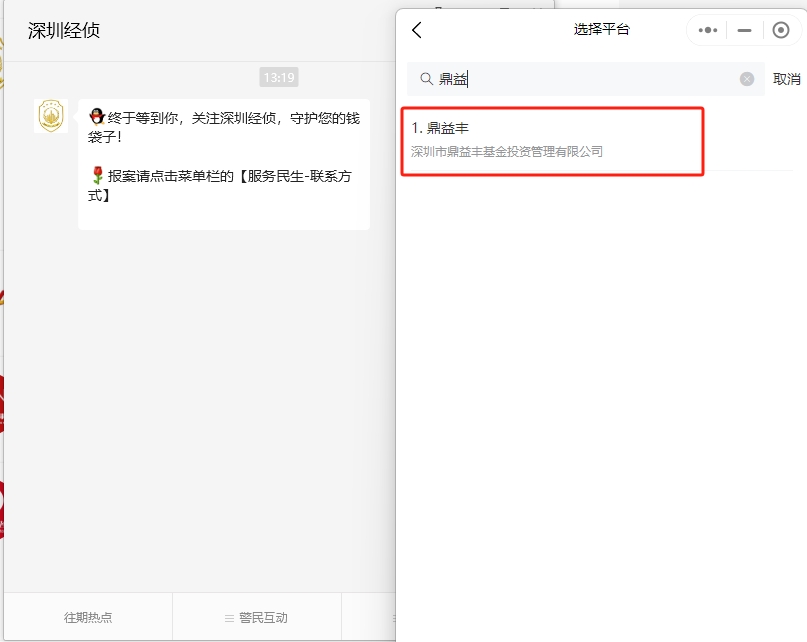The height and width of the screenshot is (642, 807).
Task: Go back using the left arrow icon
Action: click(417, 30)
